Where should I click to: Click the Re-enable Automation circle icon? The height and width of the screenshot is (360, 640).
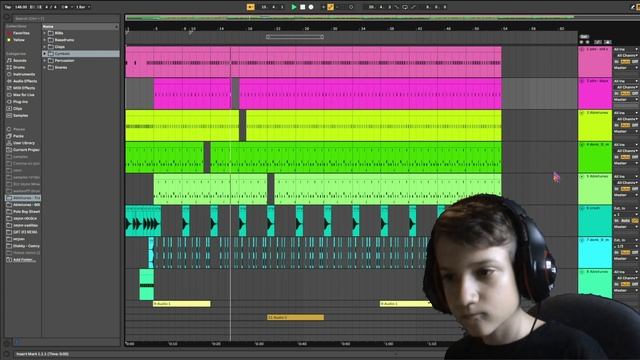click(x=351, y=7)
